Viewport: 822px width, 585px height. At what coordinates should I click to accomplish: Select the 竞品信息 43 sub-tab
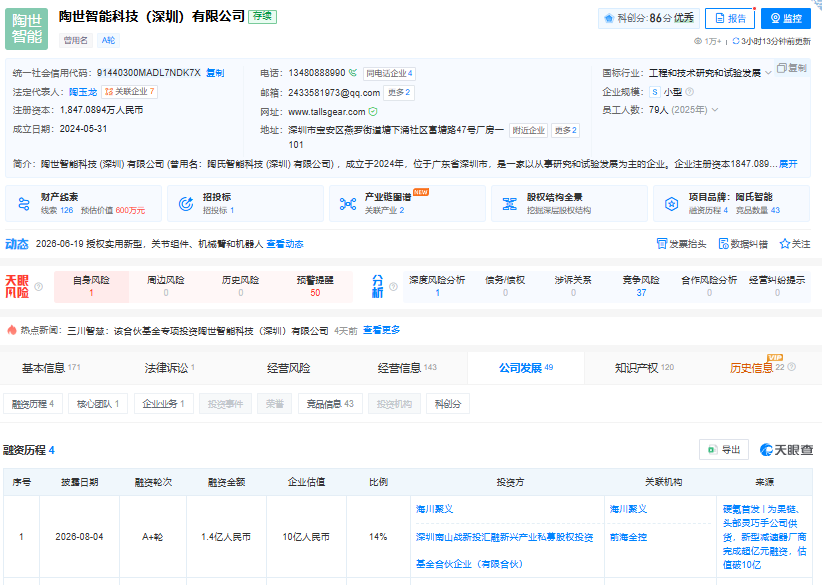pos(330,404)
